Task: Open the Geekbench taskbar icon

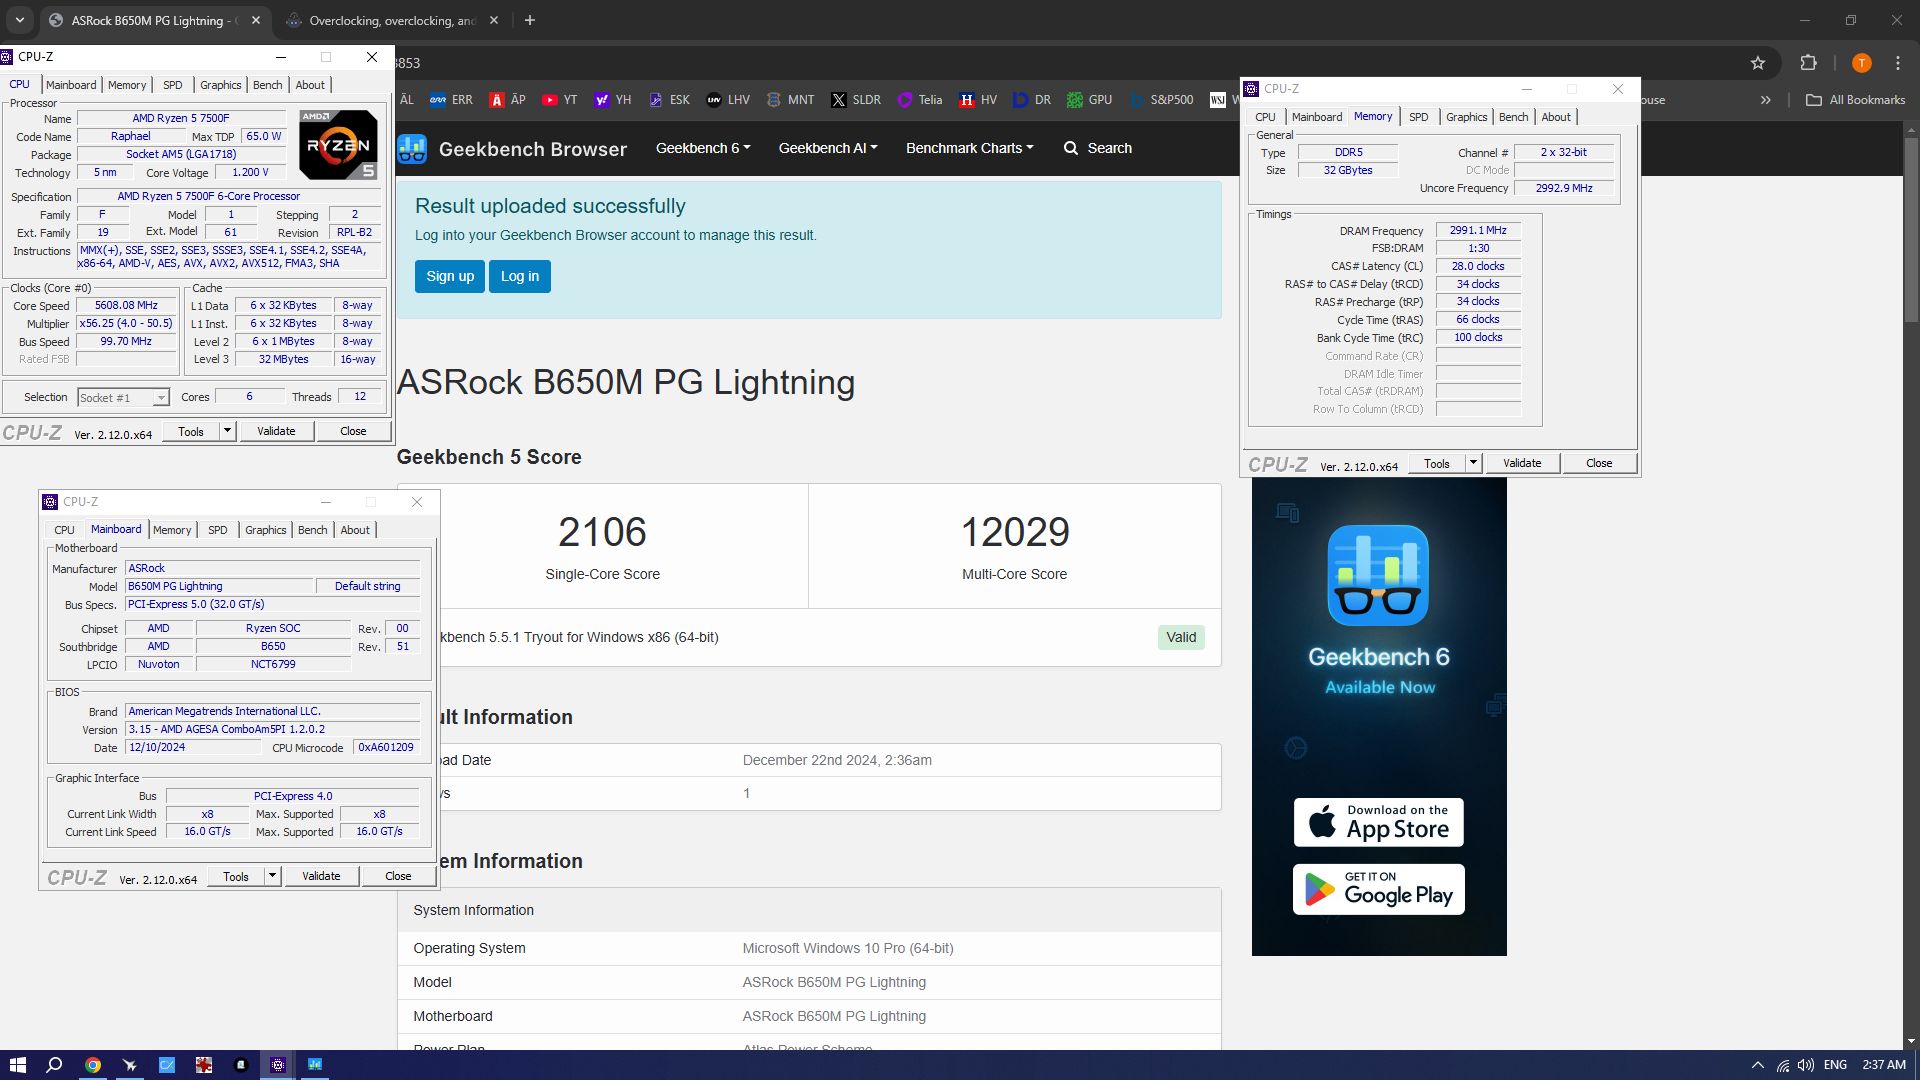Action: click(315, 1065)
